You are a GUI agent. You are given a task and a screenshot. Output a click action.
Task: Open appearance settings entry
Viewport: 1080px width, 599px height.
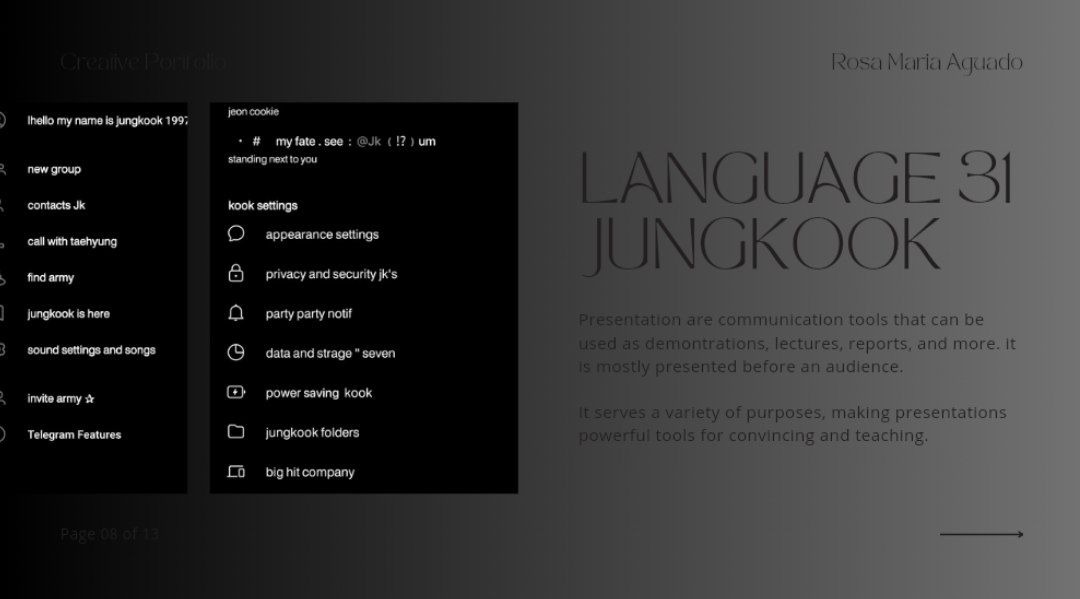click(x=322, y=234)
